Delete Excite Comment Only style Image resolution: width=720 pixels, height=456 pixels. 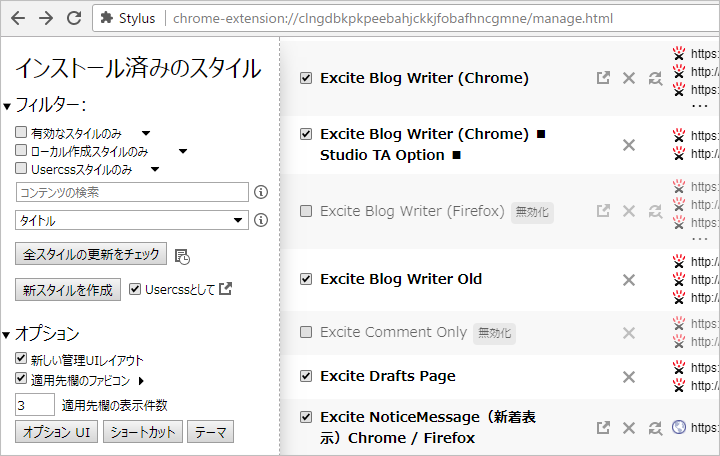[x=629, y=332]
